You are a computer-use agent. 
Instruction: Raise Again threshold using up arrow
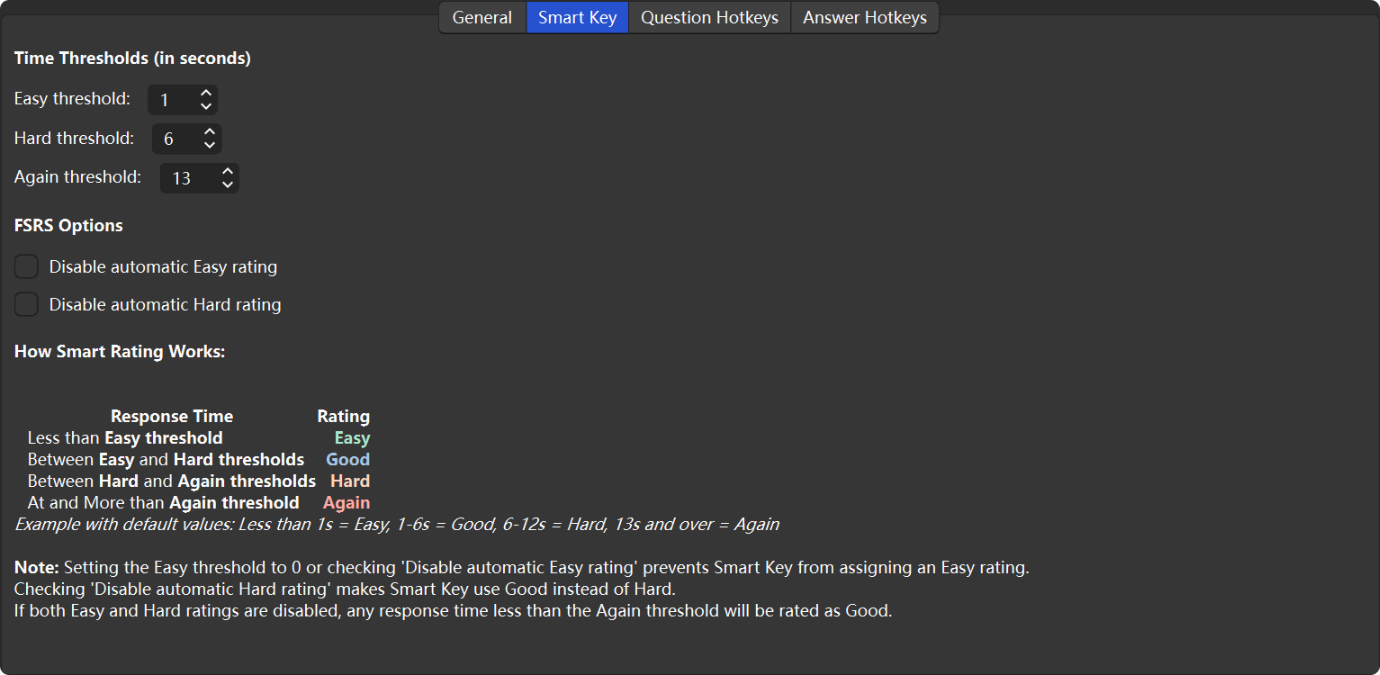point(228,172)
